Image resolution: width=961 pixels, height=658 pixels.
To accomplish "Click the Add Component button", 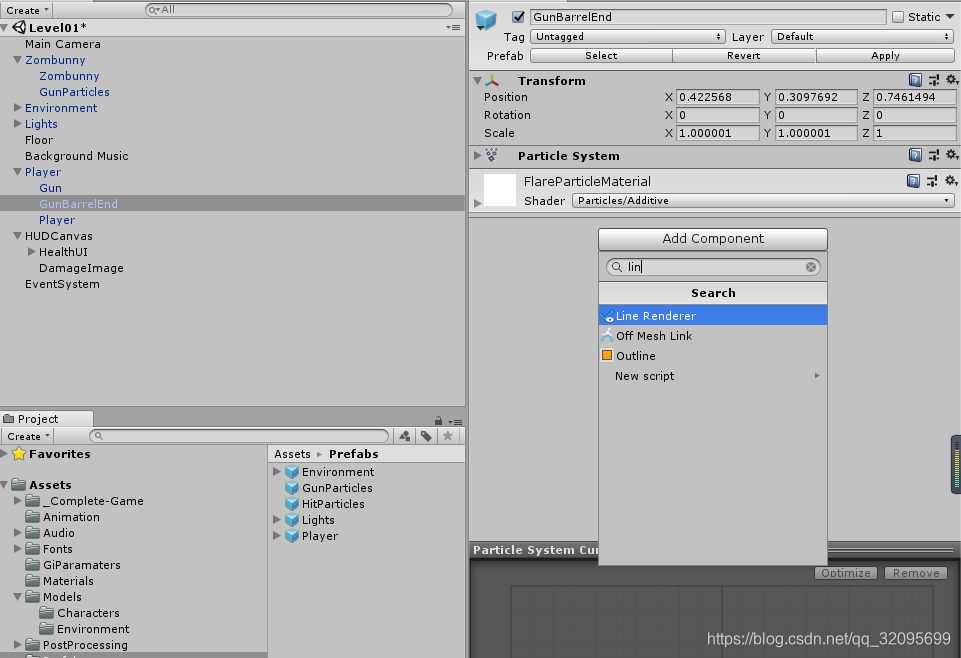I will [x=713, y=239].
